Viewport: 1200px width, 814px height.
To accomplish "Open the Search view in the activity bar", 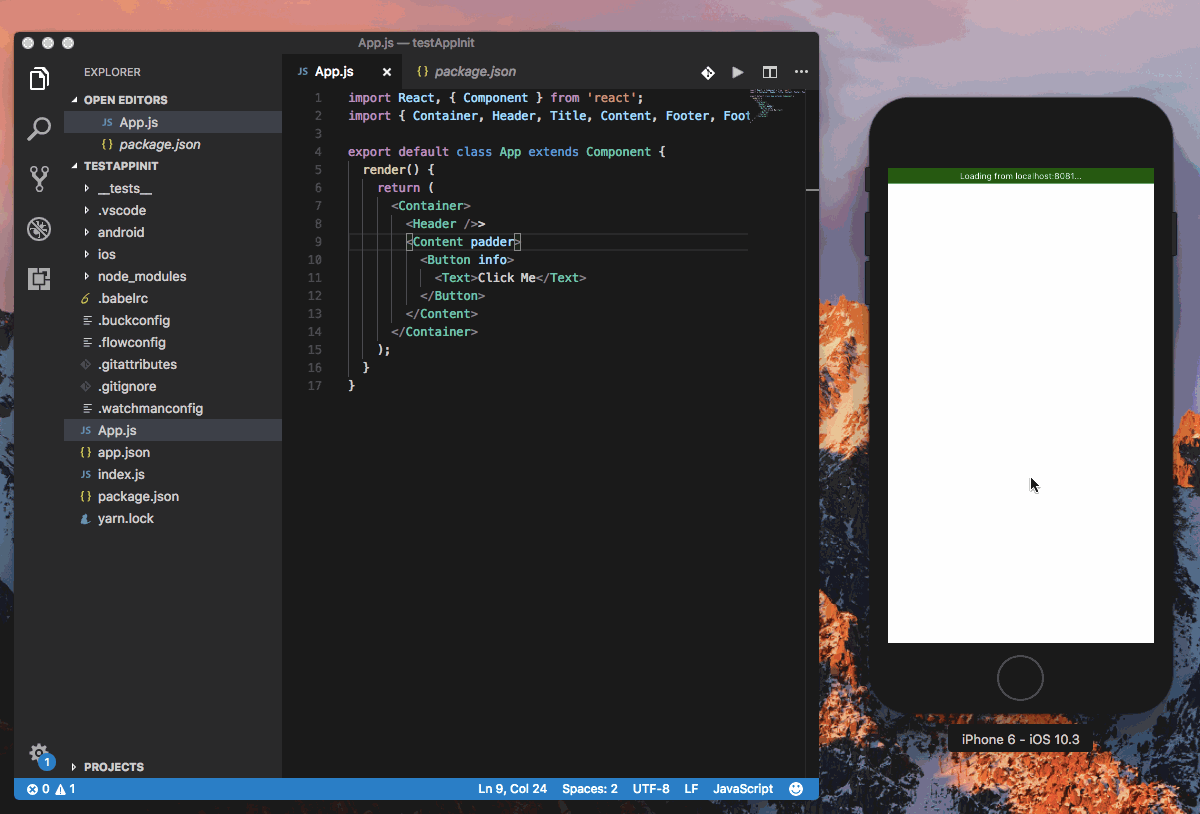I will (x=39, y=129).
